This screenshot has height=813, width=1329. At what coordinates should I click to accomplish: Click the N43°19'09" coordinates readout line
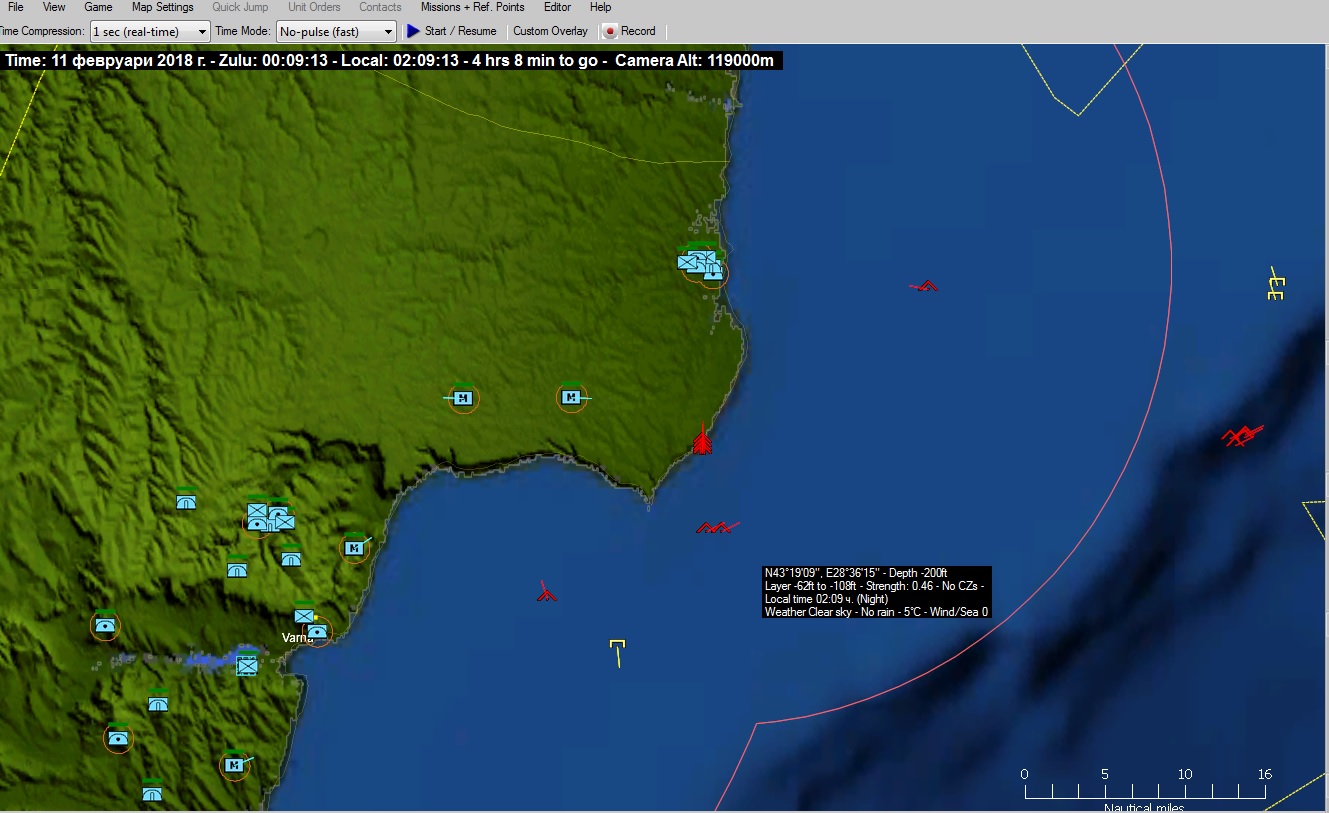click(856, 573)
